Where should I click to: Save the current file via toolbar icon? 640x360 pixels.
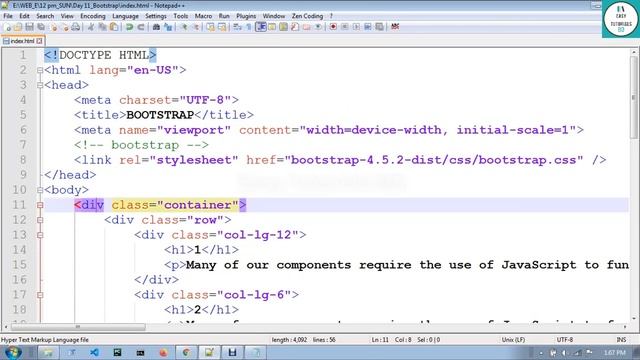pos(29,27)
